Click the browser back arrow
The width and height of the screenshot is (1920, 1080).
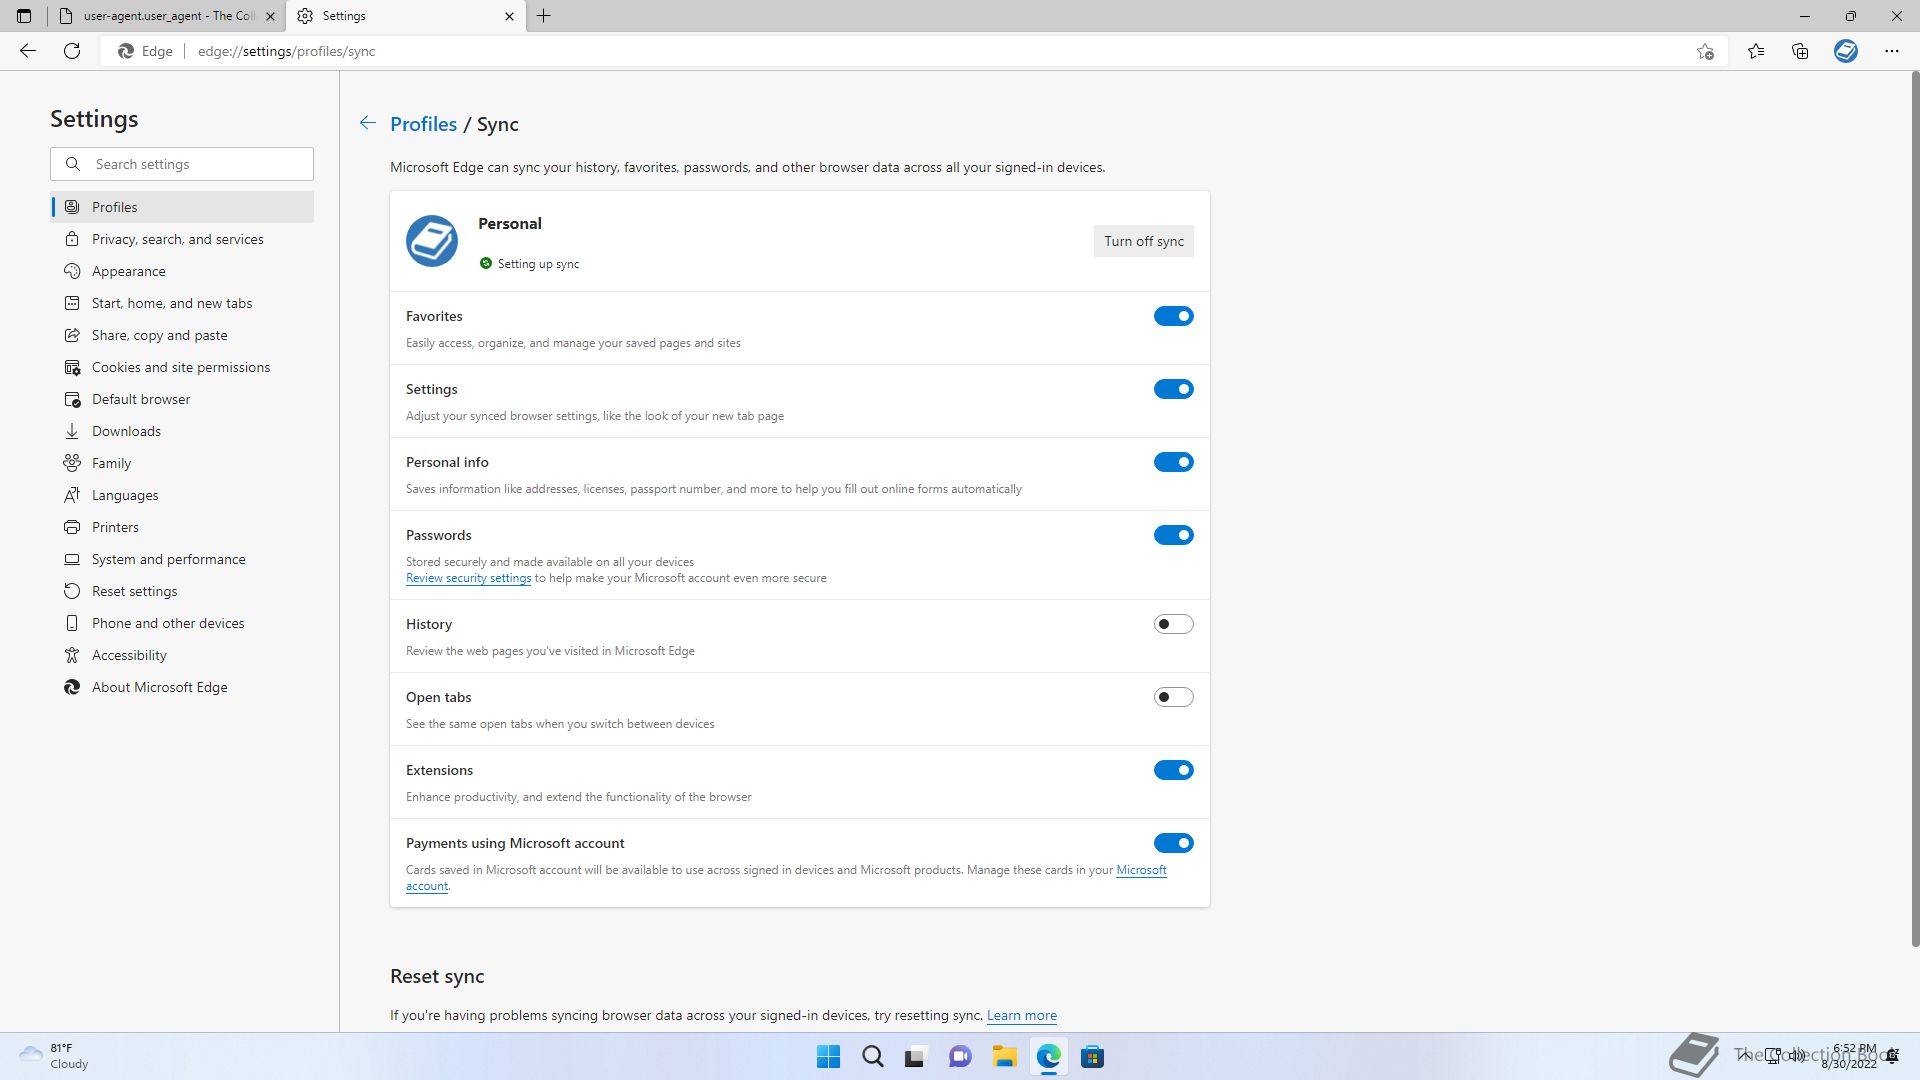(28, 51)
